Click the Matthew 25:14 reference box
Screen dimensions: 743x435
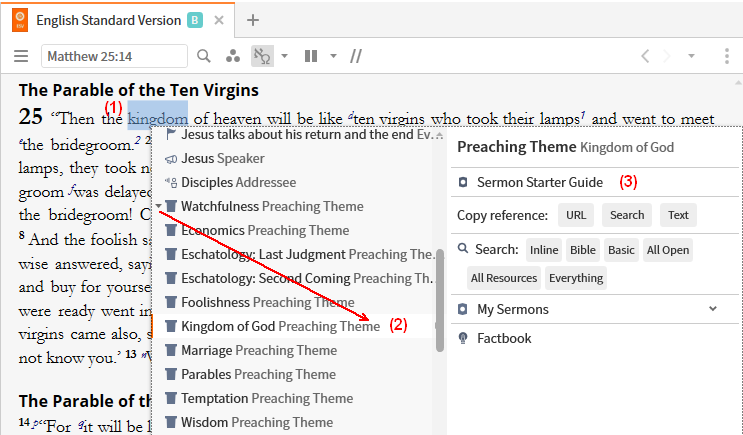pos(114,56)
